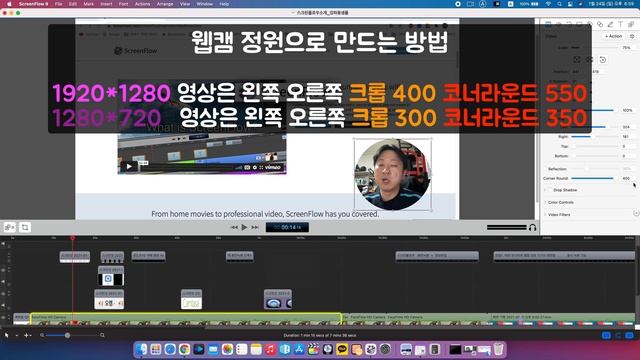Image resolution: width=640 pixels, height=360 pixels.
Task: Adjust the timeline zoom slider handle
Action: pos(67,335)
